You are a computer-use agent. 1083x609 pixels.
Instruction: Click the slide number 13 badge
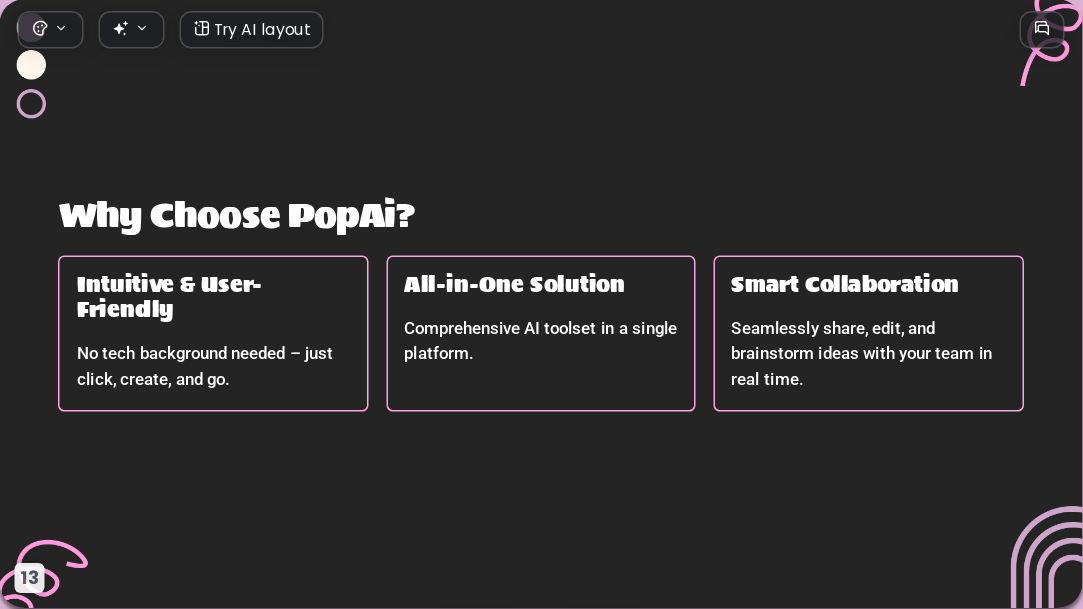point(29,577)
